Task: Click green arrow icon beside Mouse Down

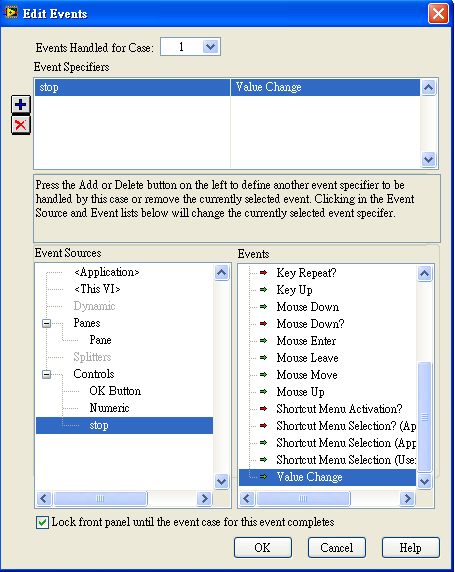Action: coord(263,307)
